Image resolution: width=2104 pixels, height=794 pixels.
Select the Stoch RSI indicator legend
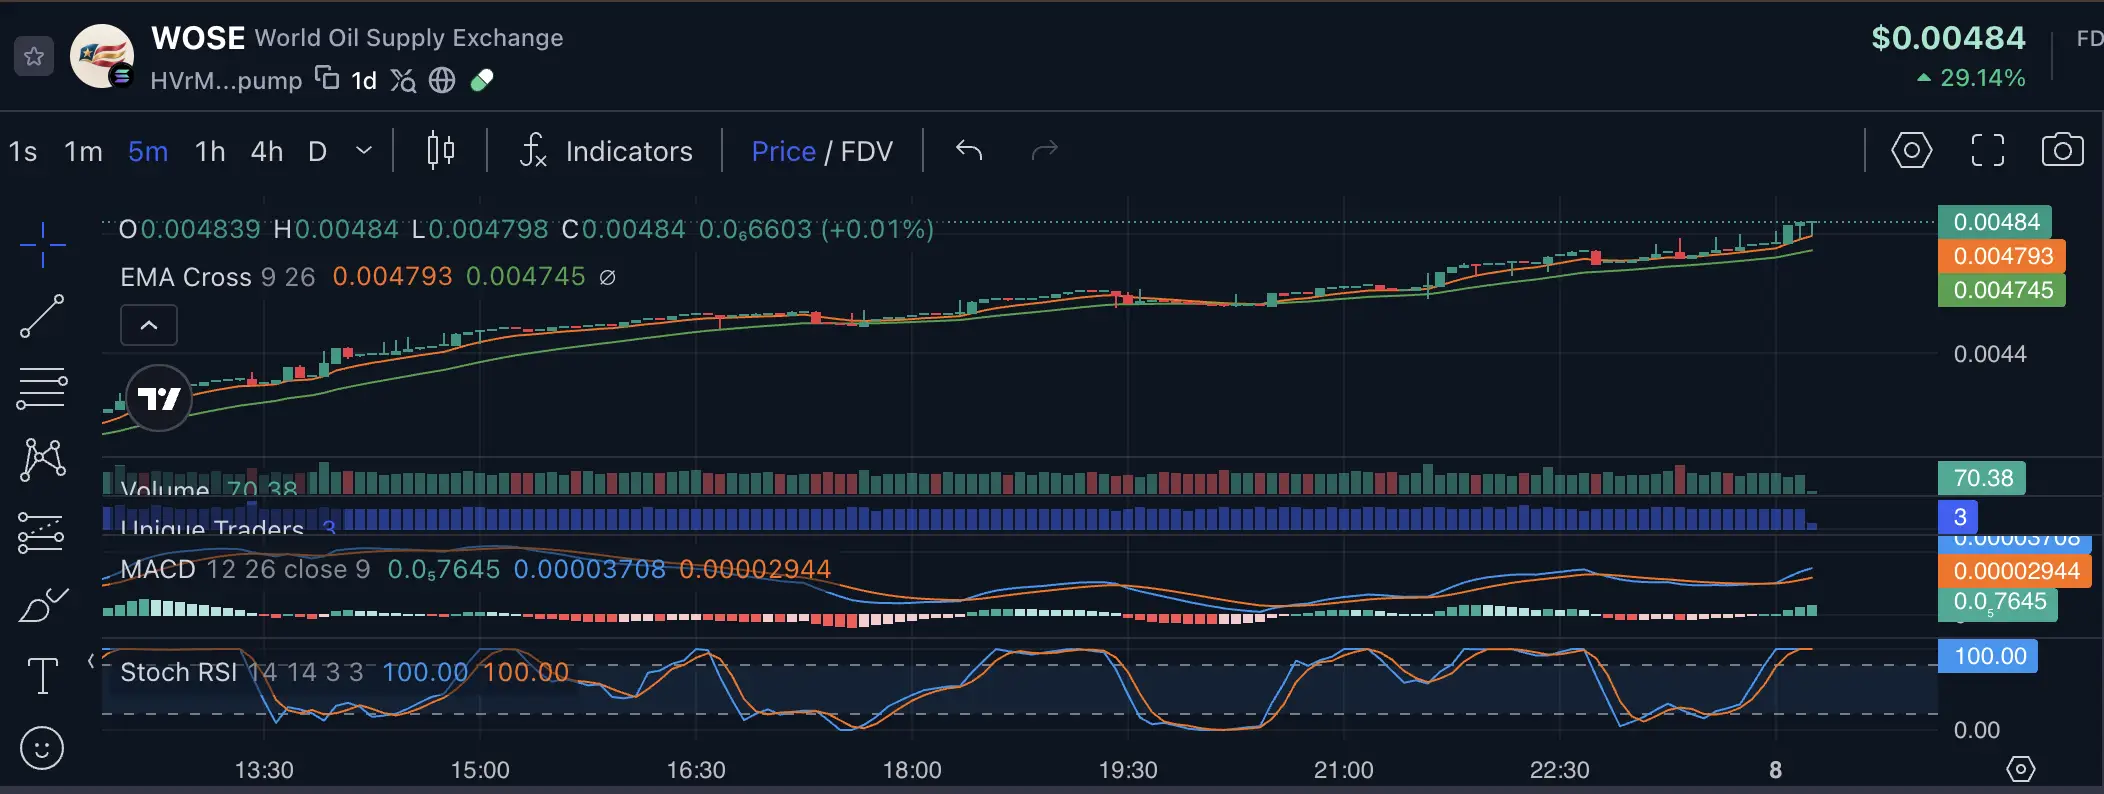pyautogui.click(x=242, y=672)
